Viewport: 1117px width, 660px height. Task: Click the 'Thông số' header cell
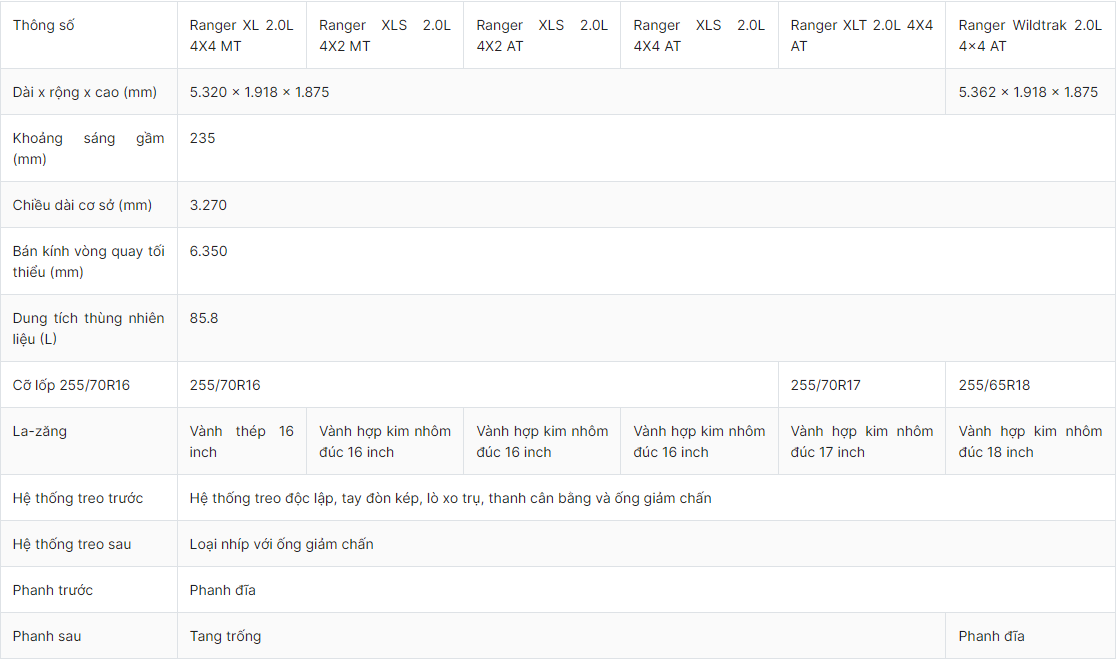click(x=44, y=25)
